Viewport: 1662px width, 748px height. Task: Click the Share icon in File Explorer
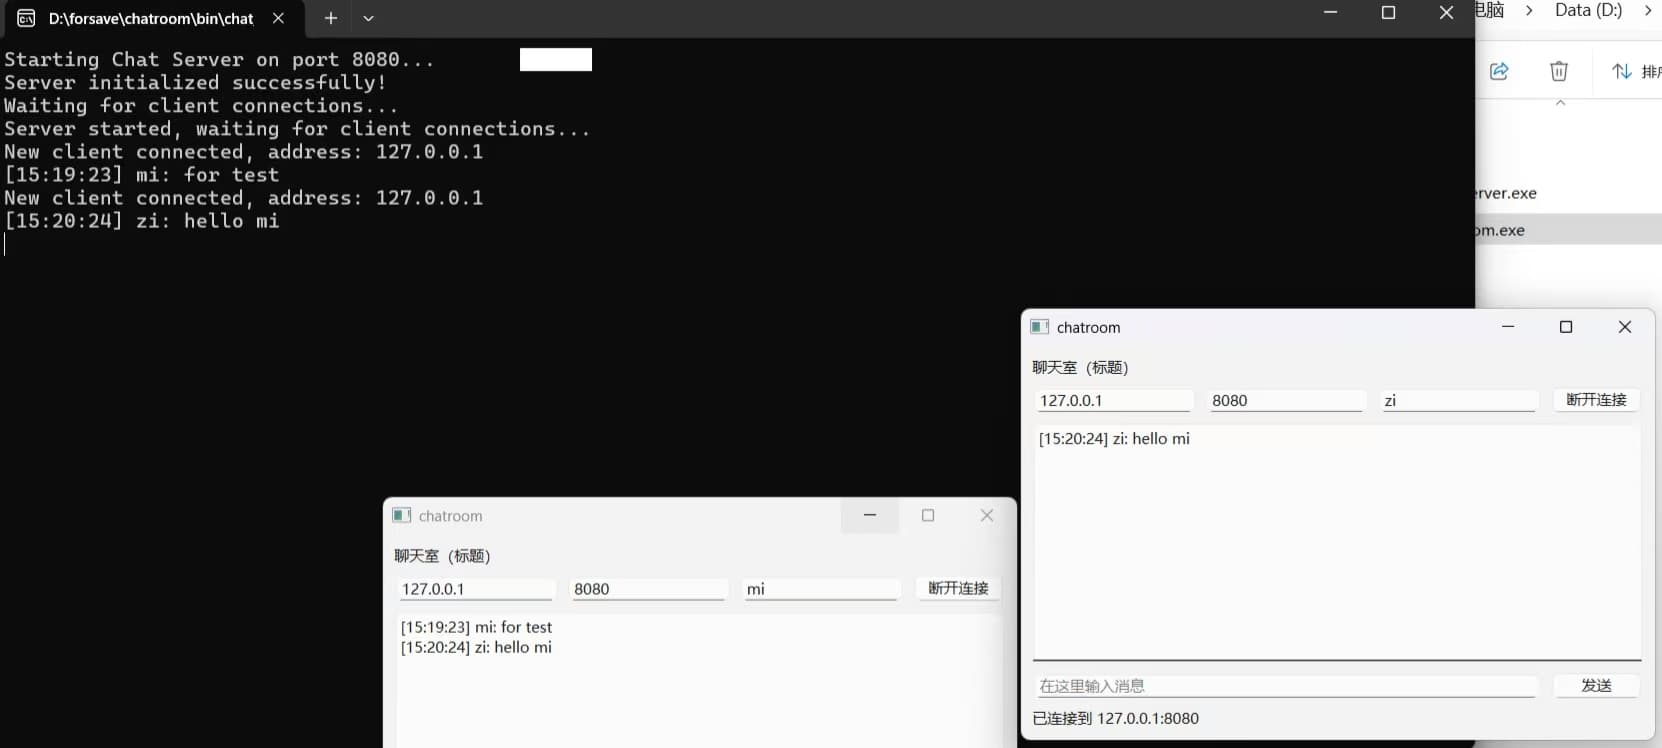point(1499,71)
